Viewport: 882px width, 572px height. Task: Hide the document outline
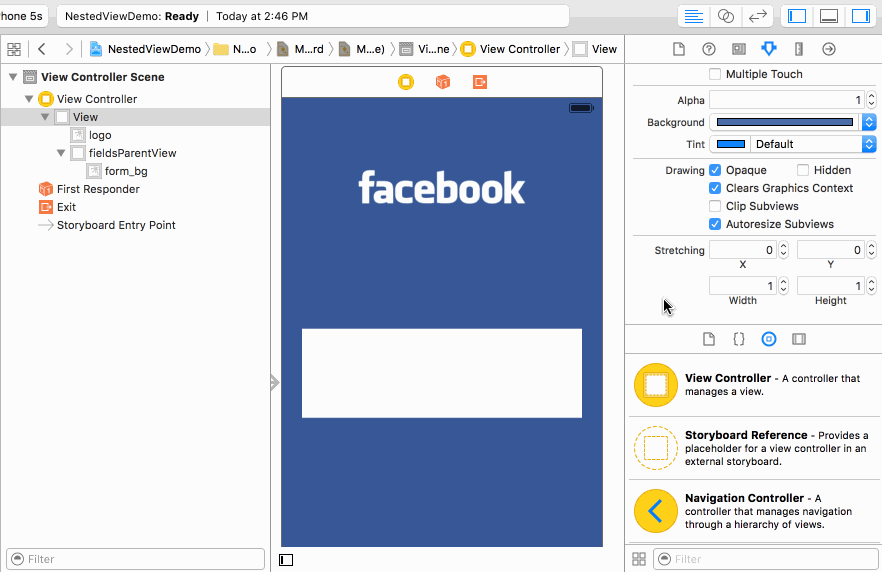coord(286,560)
